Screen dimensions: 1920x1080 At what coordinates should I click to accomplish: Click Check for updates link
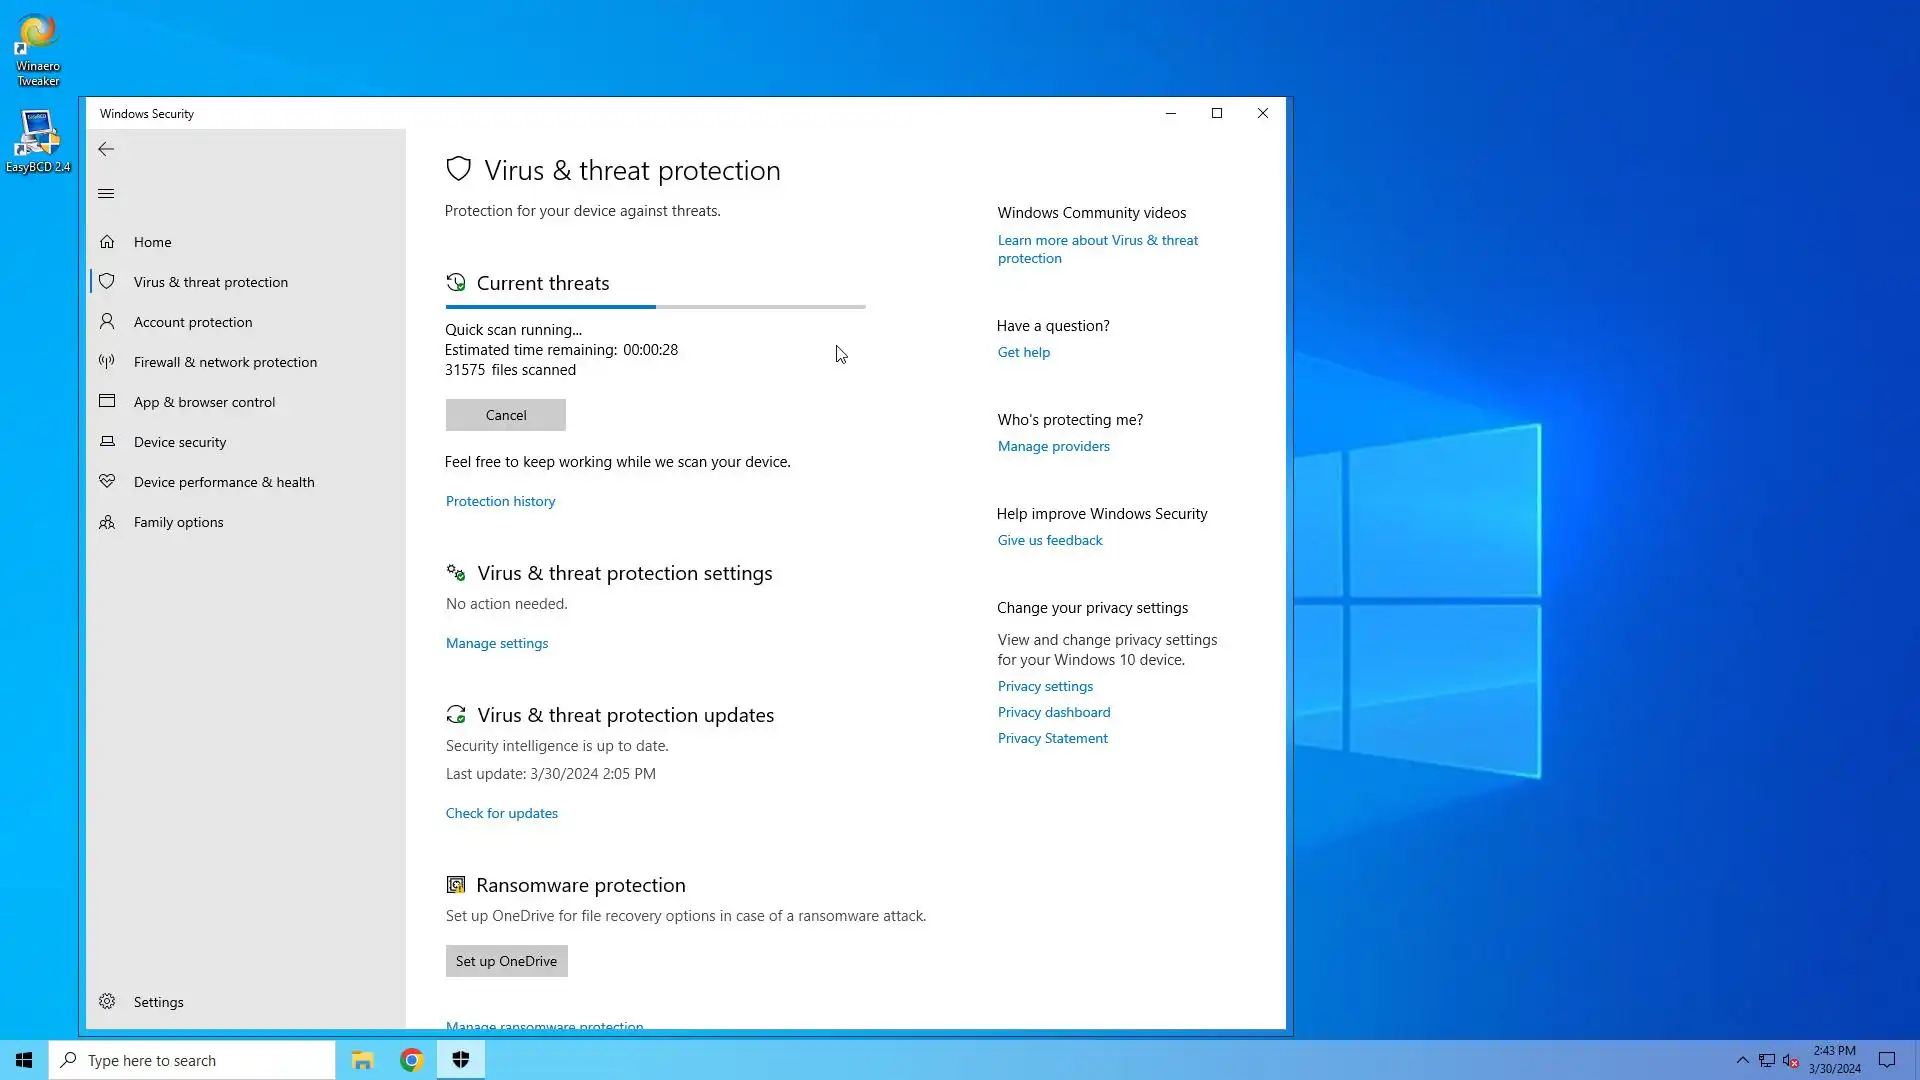[x=502, y=813]
